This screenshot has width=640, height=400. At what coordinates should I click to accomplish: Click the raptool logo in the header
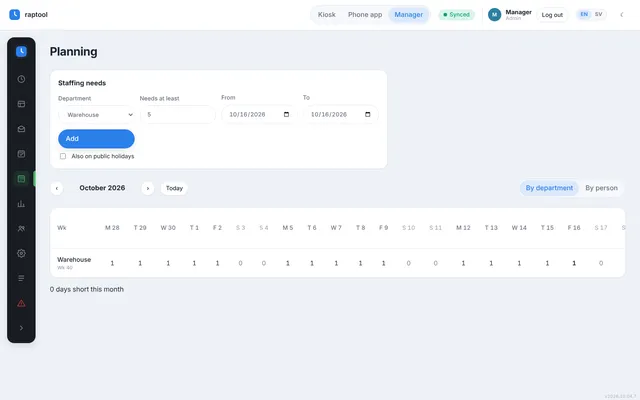[28, 15]
